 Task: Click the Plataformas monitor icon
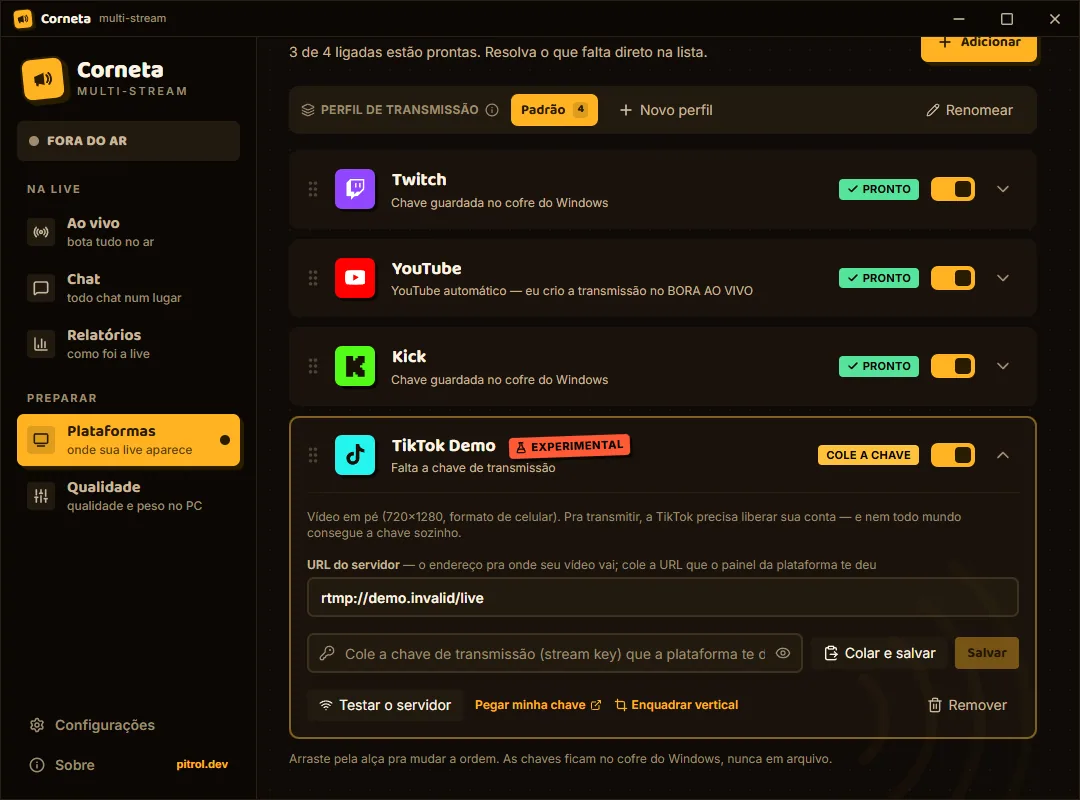coord(41,440)
